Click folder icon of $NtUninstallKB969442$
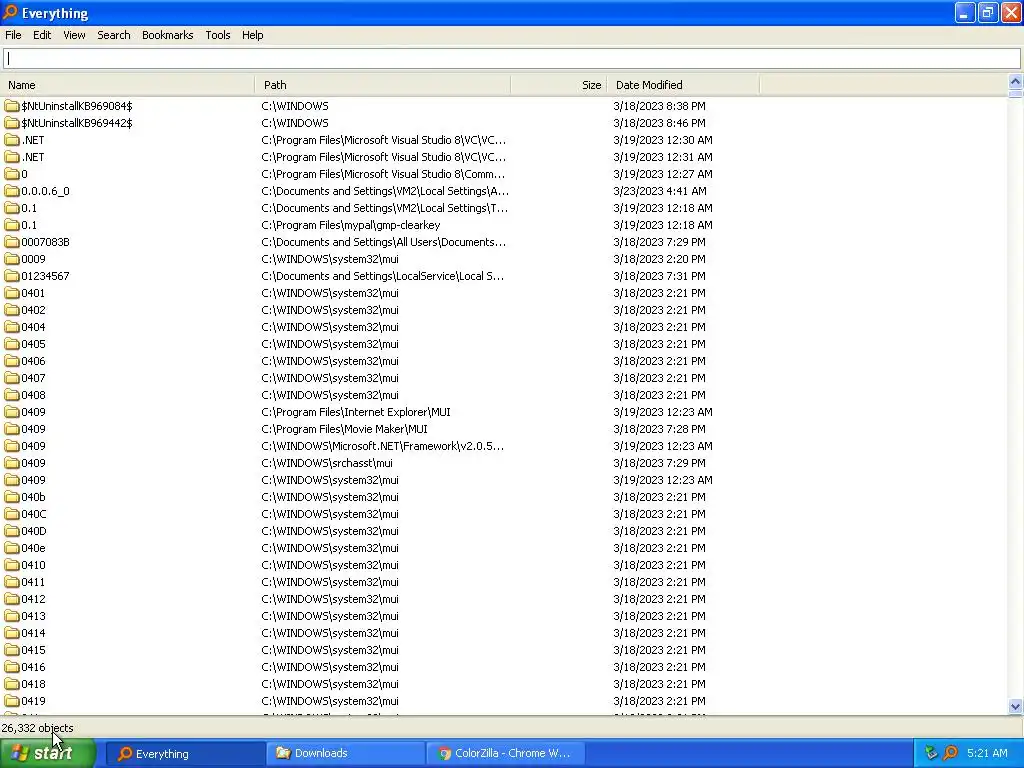 click(x=12, y=123)
